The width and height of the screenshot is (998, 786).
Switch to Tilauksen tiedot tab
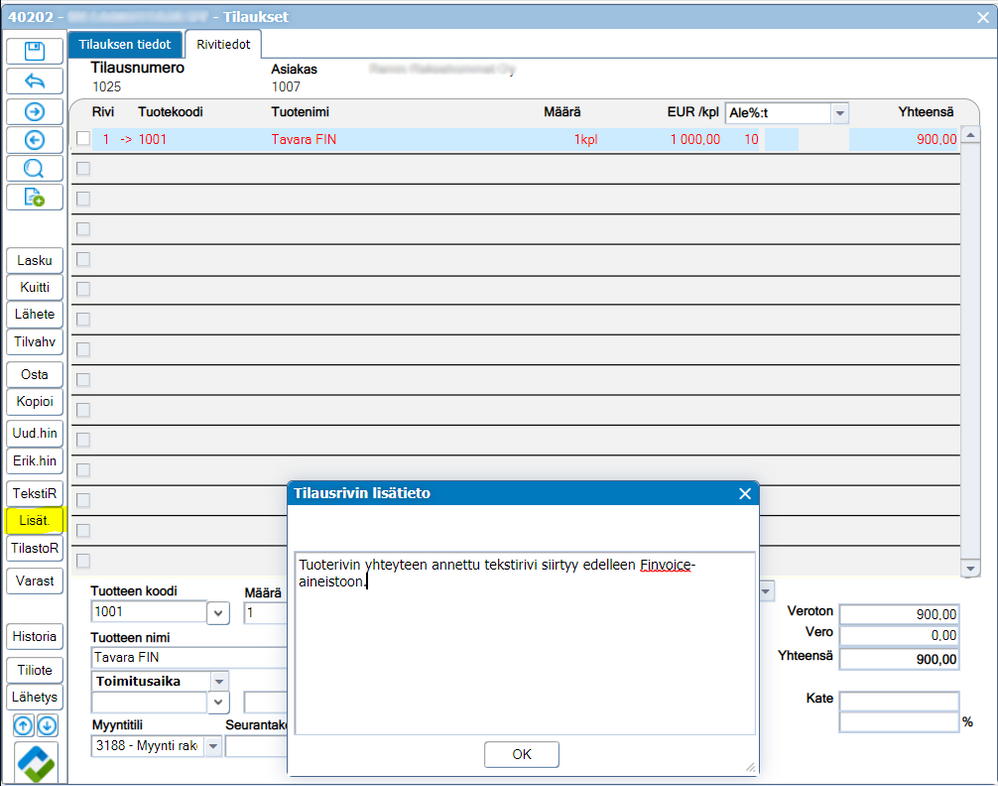tap(125, 44)
